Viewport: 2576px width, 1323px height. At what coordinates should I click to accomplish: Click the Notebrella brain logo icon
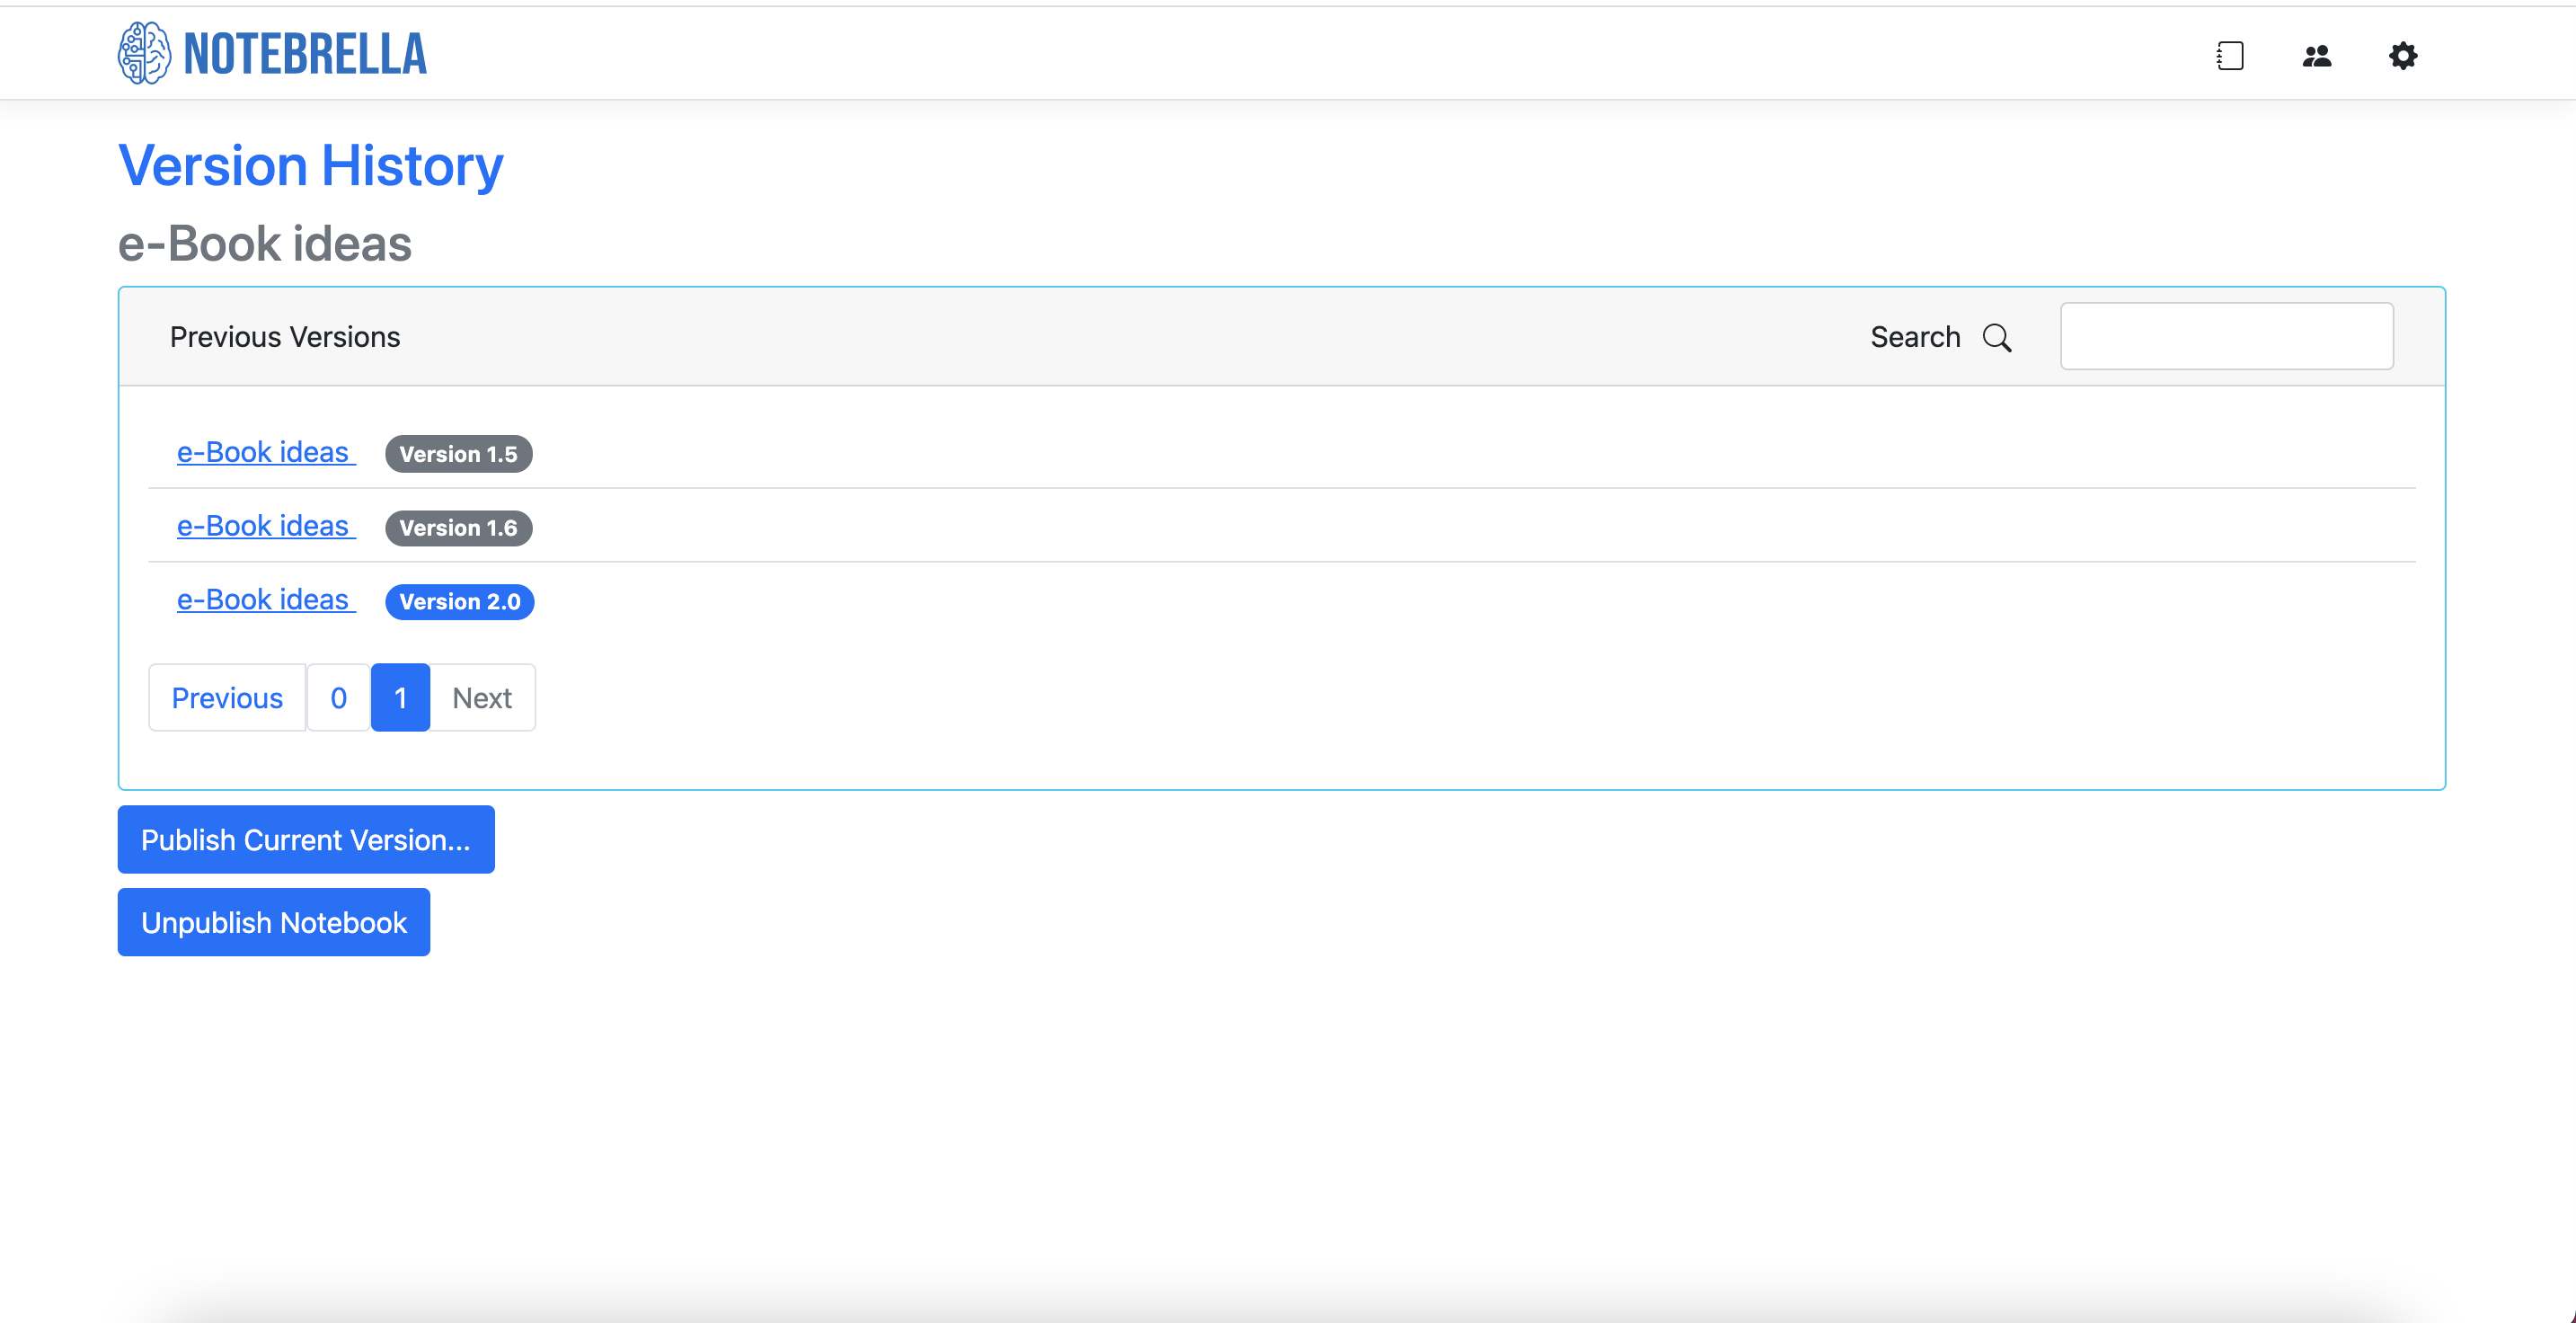tap(144, 53)
